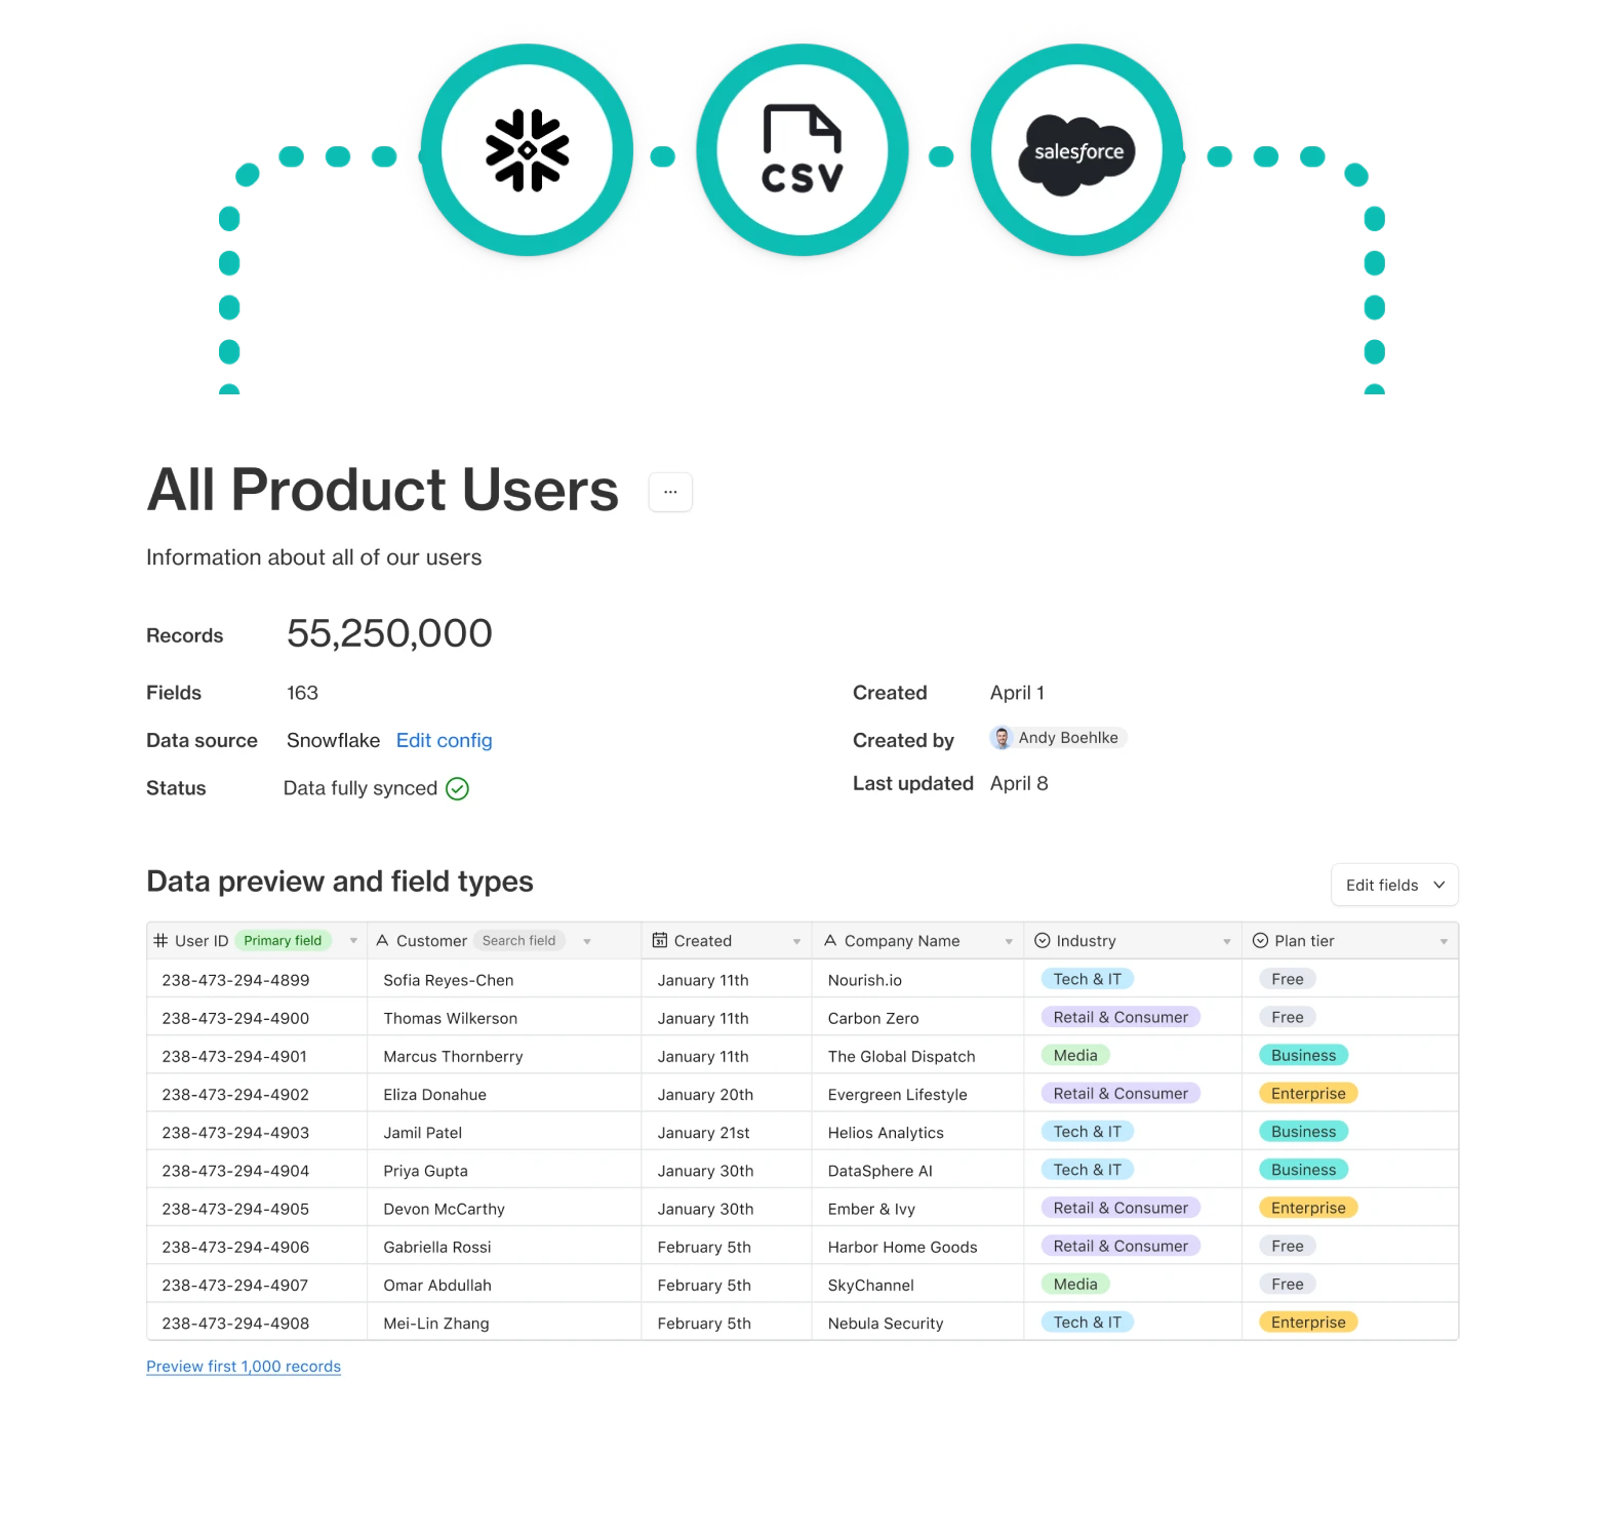Click Tech & IT tag for DataSphere AI
Image resolution: width=1600 pixels, height=1529 pixels.
point(1087,1170)
